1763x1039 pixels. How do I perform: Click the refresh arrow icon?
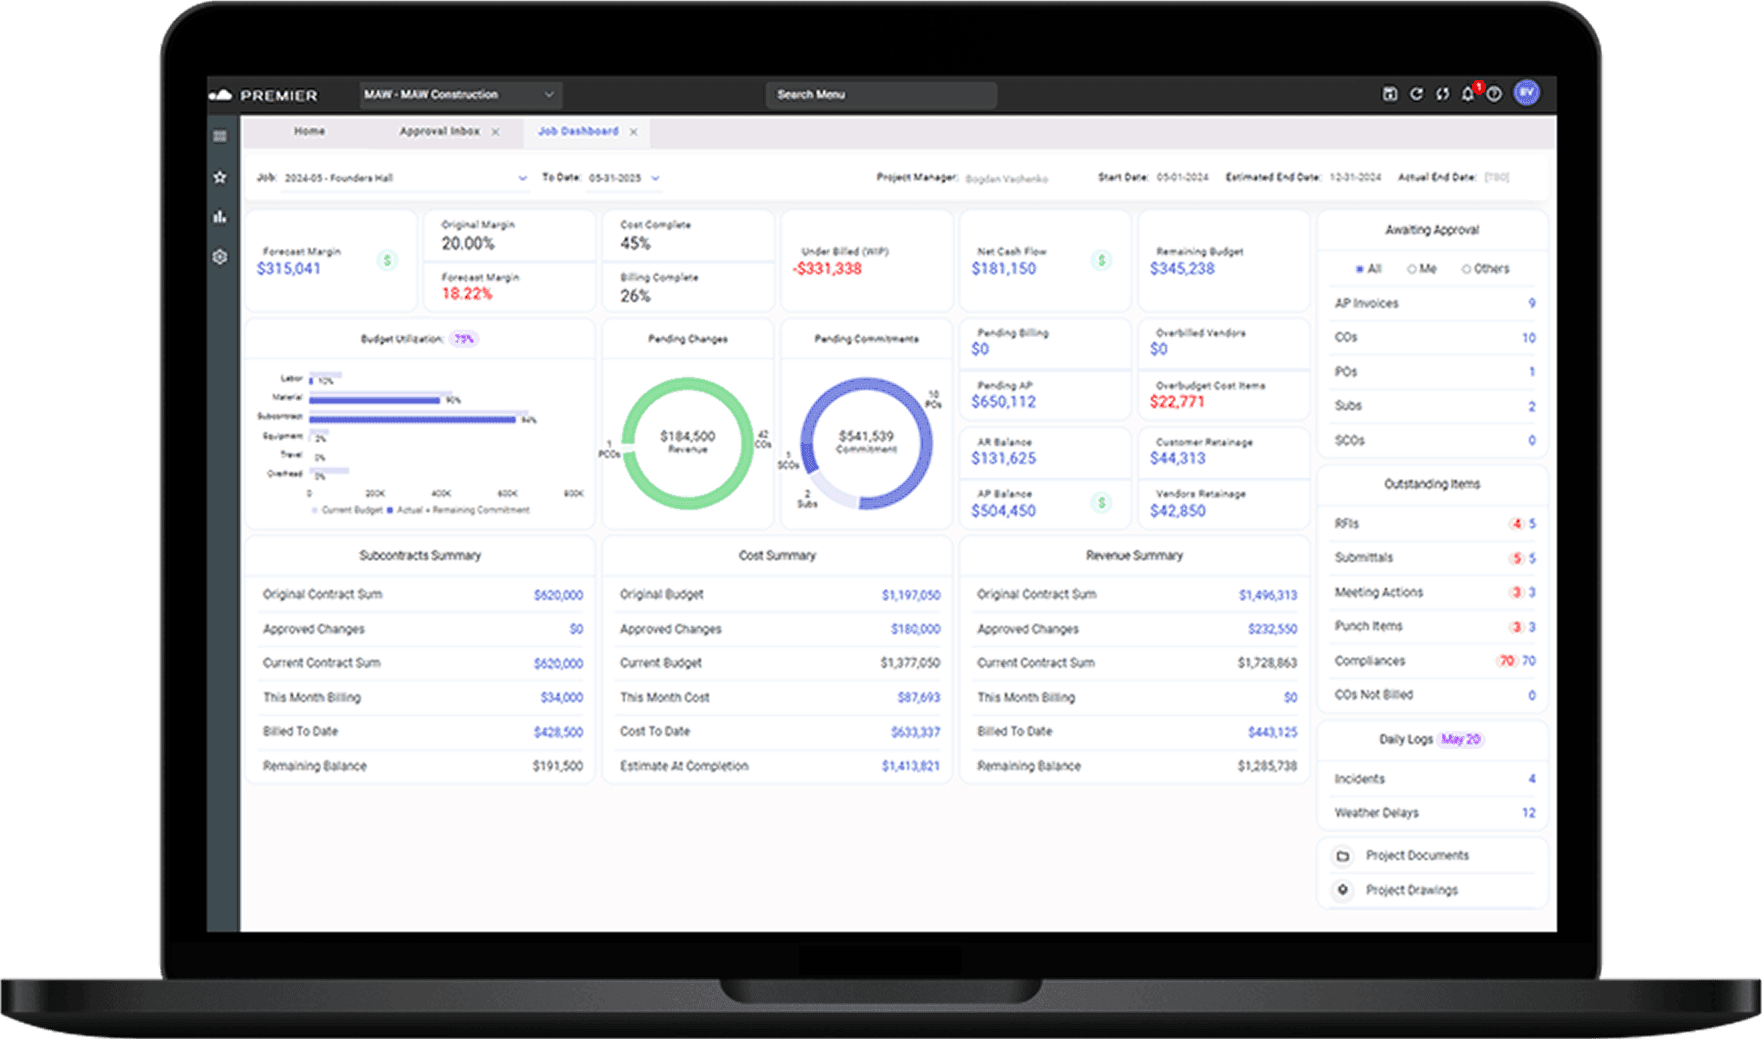1416,94
